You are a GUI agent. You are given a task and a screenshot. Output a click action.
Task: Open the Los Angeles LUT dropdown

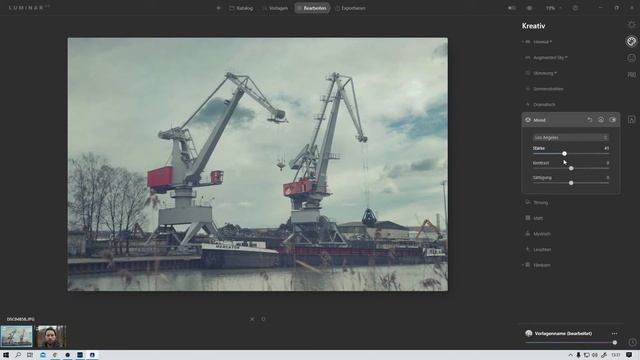[571, 138]
